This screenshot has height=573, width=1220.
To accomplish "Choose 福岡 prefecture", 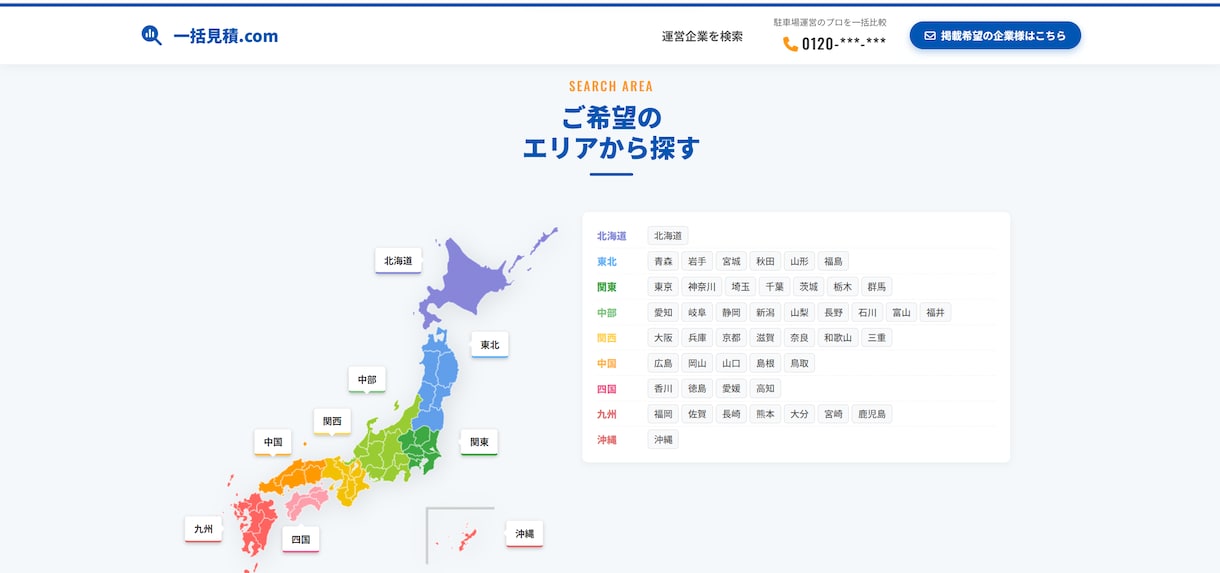I will click(663, 413).
